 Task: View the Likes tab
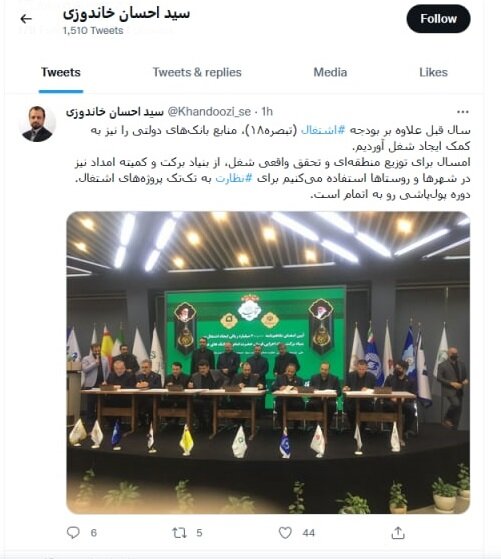coord(433,72)
